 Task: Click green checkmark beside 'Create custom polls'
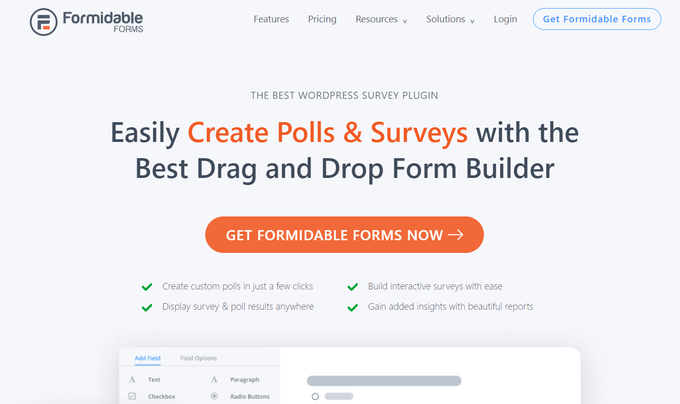[x=147, y=286]
